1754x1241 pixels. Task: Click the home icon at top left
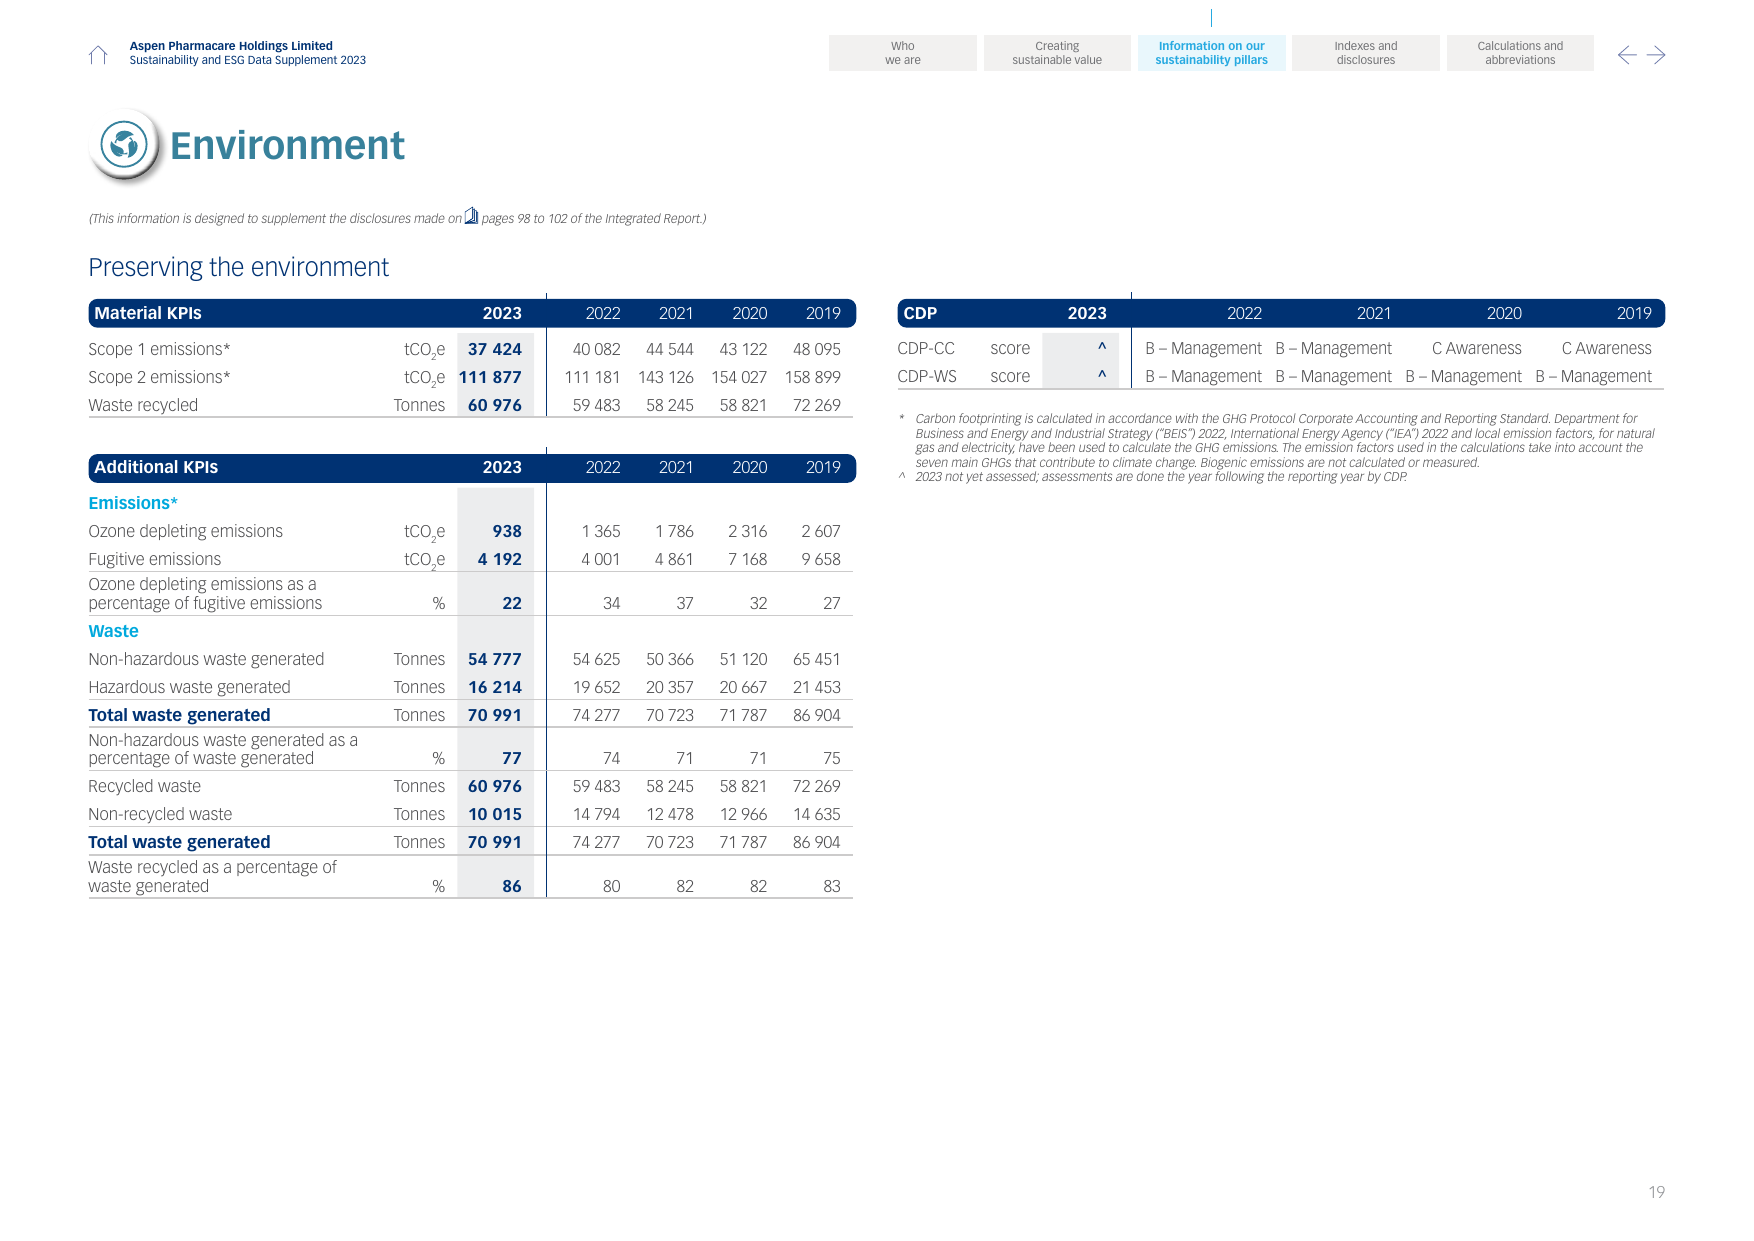click(98, 54)
